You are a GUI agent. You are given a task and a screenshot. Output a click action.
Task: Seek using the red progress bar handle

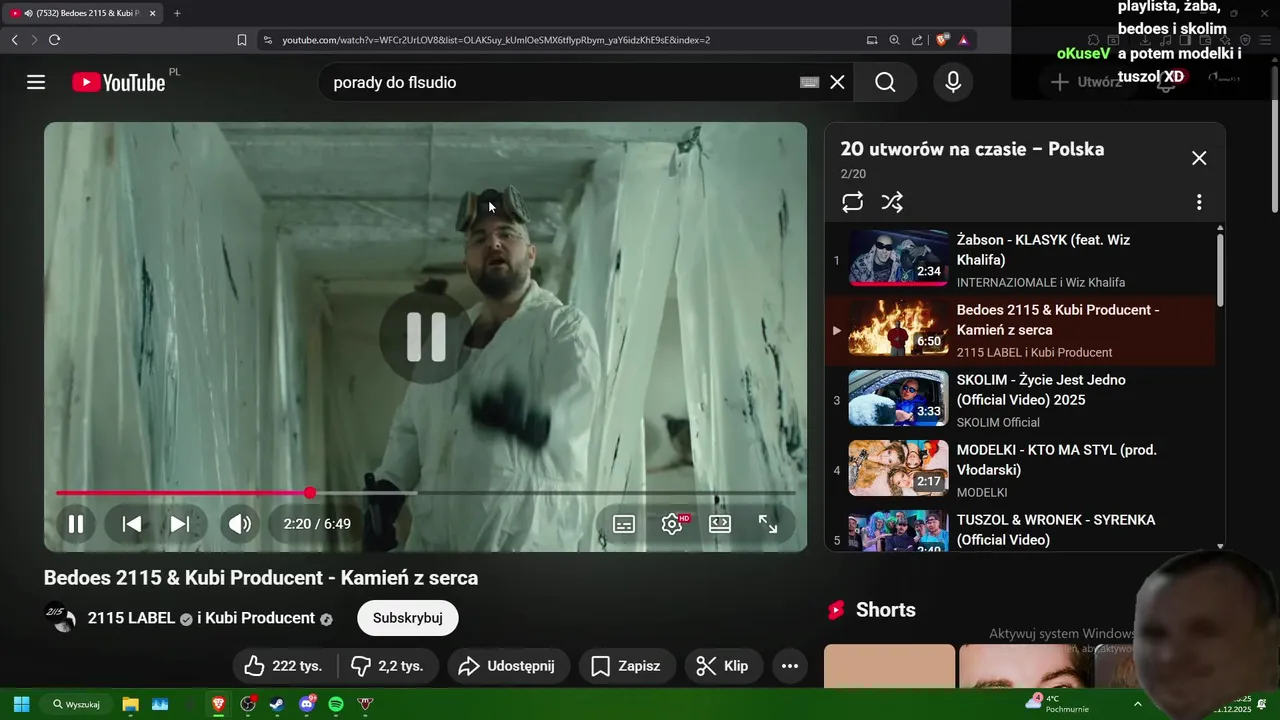click(310, 493)
